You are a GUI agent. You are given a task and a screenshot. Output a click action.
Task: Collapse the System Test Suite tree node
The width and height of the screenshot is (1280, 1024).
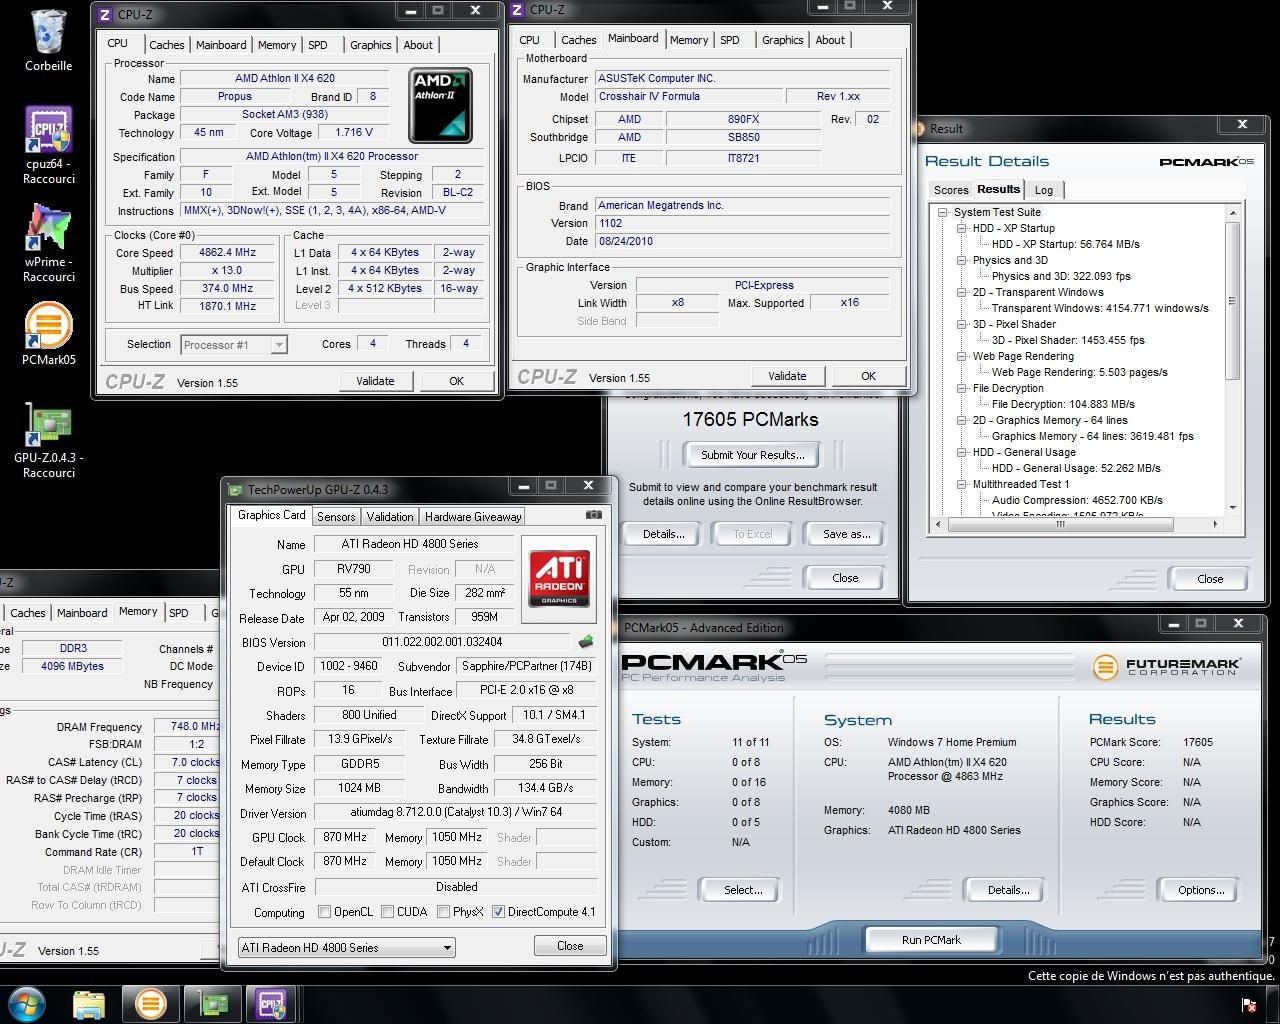pos(943,212)
